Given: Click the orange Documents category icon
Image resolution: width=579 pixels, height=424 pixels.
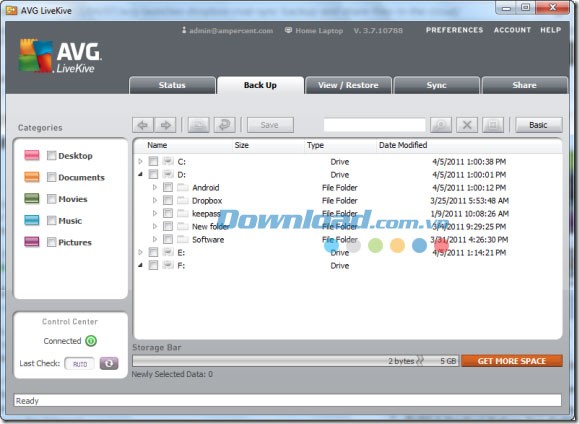Looking at the screenshot, I should [x=32, y=177].
